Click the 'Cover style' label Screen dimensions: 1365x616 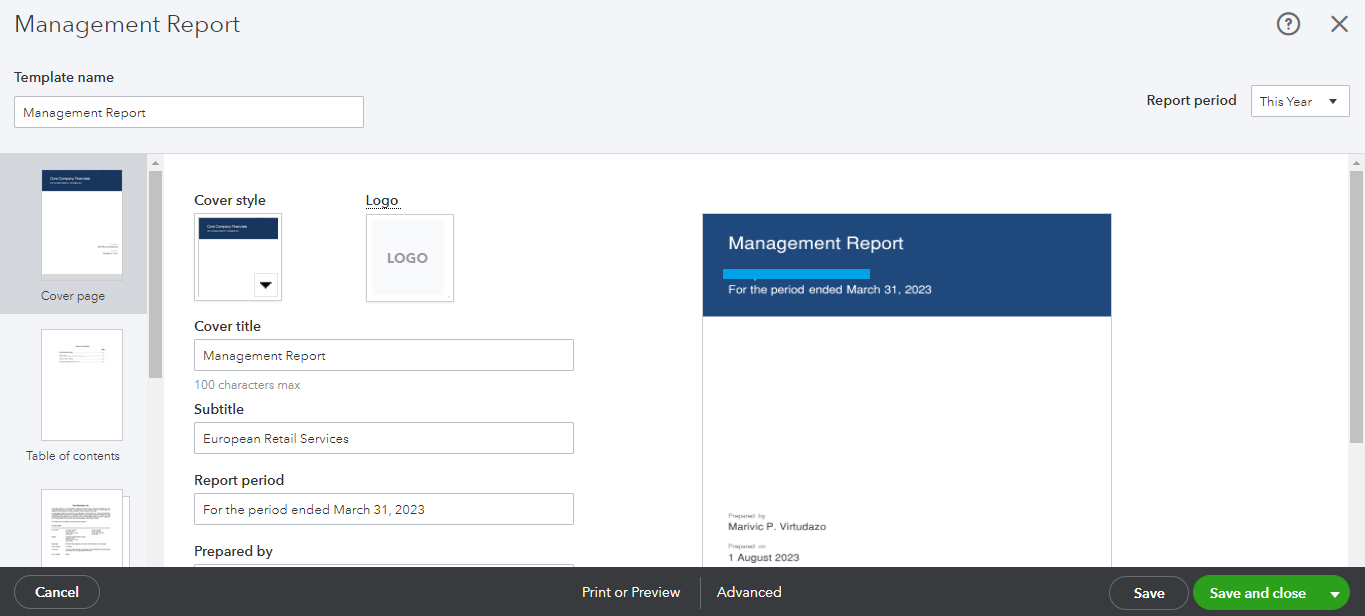point(230,200)
